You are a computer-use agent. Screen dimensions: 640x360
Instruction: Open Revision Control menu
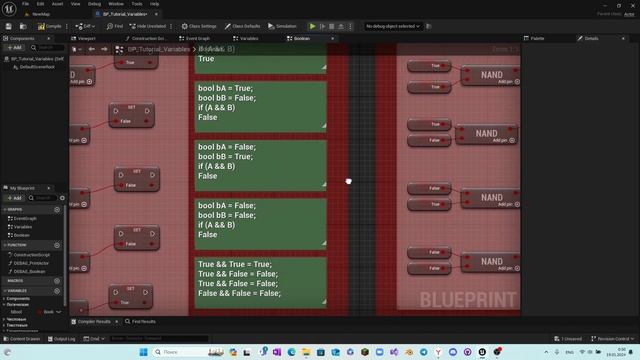tap(613, 339)
